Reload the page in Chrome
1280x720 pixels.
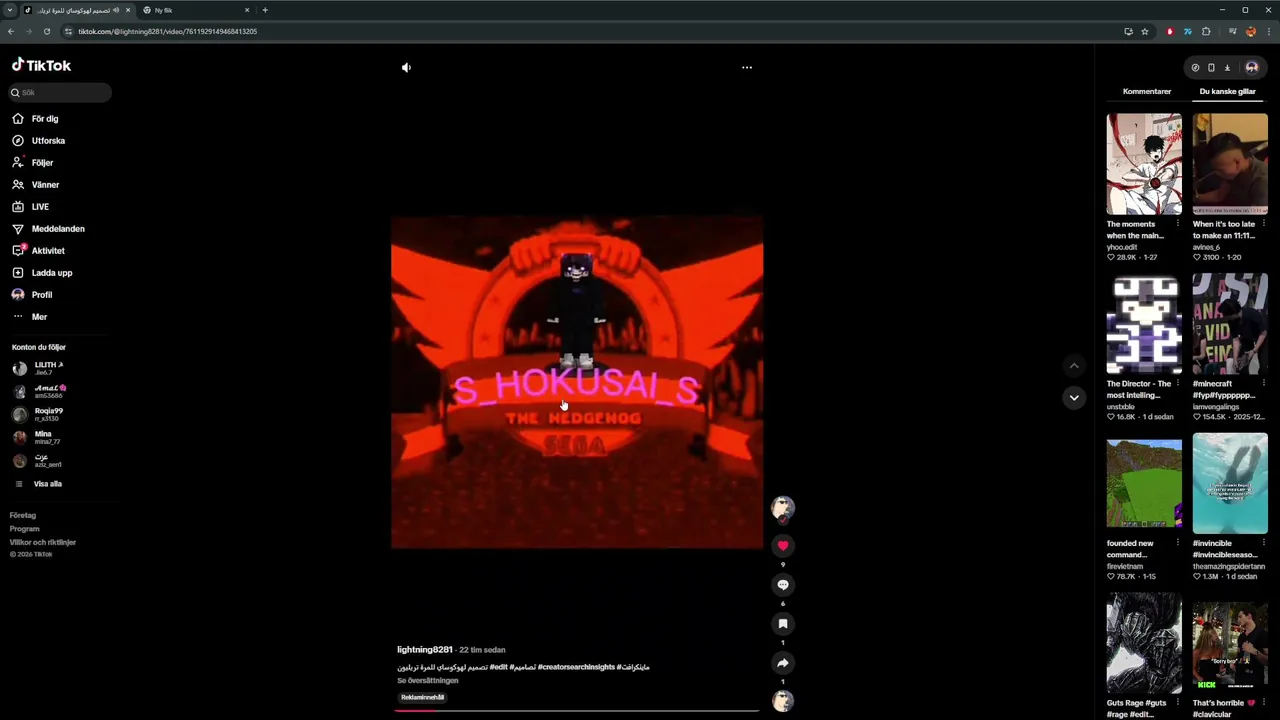tap(46, 31)
